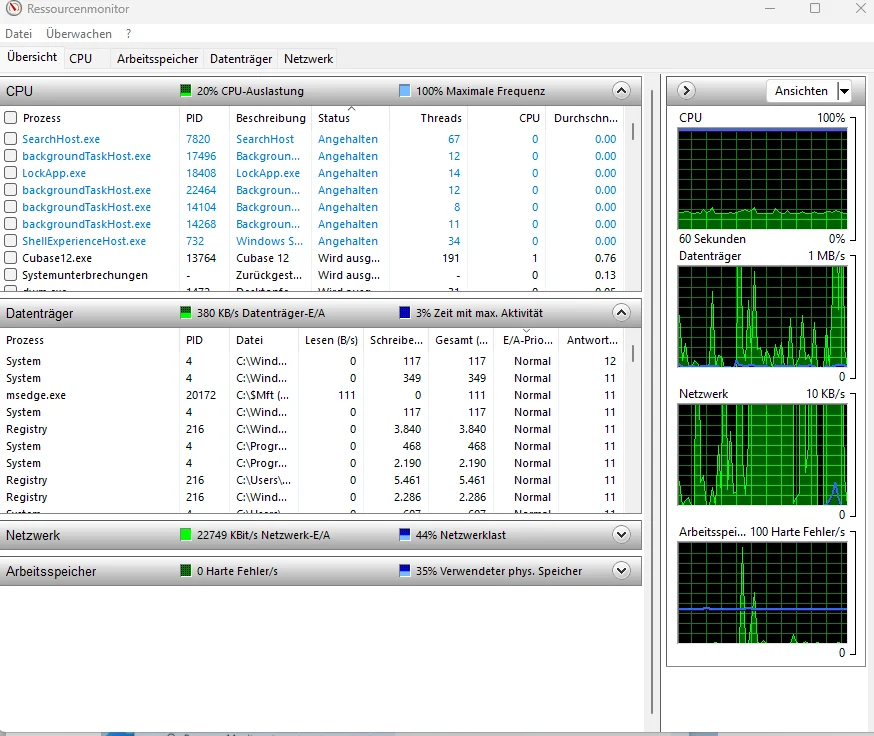Check the ShellExperienceHost.exe checkbox
Screen dimensions: 874x736
tap(10, 241)
